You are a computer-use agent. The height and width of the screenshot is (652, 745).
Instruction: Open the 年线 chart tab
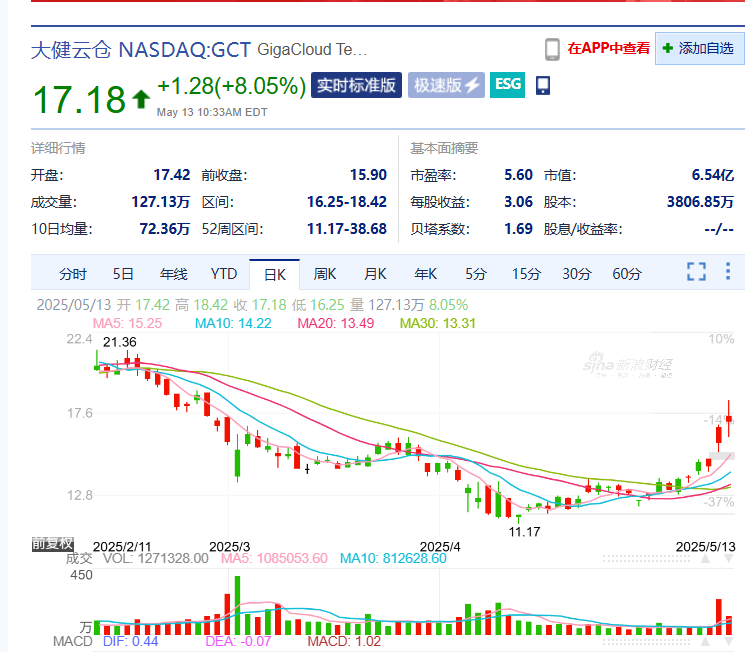[x=173, y=274]
